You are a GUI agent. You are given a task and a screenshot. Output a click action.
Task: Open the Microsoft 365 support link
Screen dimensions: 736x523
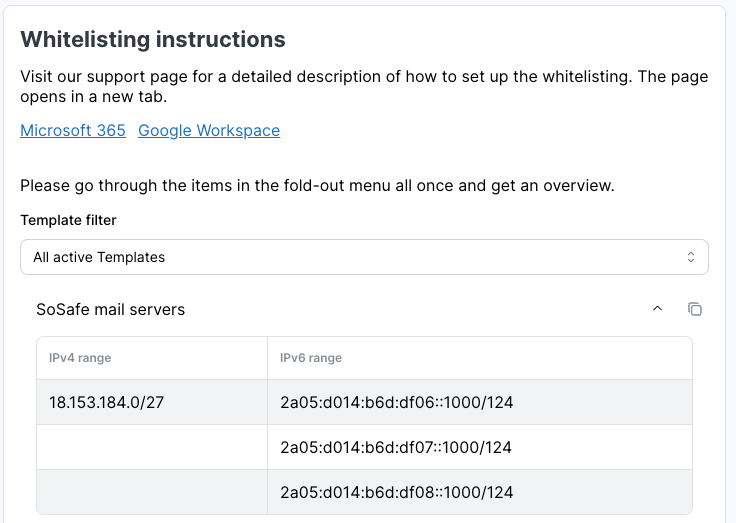point(73,130)
